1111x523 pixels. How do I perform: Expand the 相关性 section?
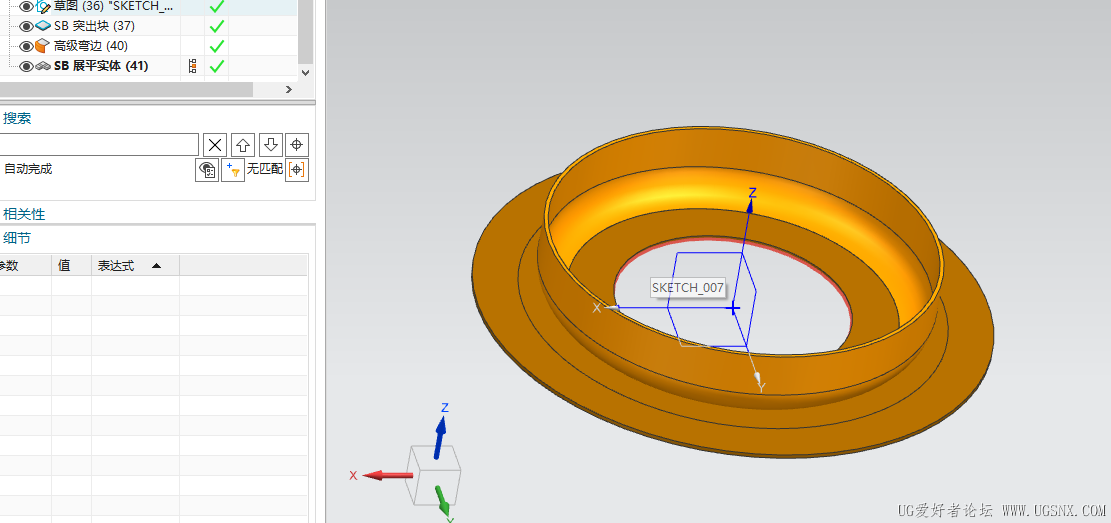24,214
